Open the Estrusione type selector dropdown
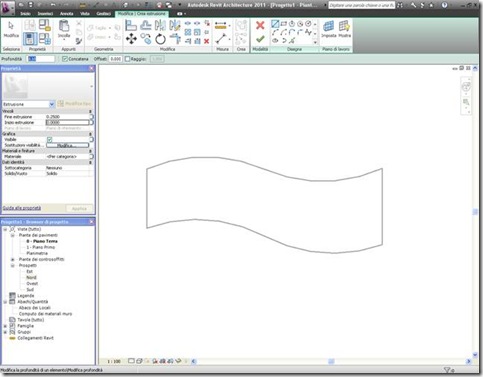Image resolution: width=483 pixels, height=377 pixels. 52,104
